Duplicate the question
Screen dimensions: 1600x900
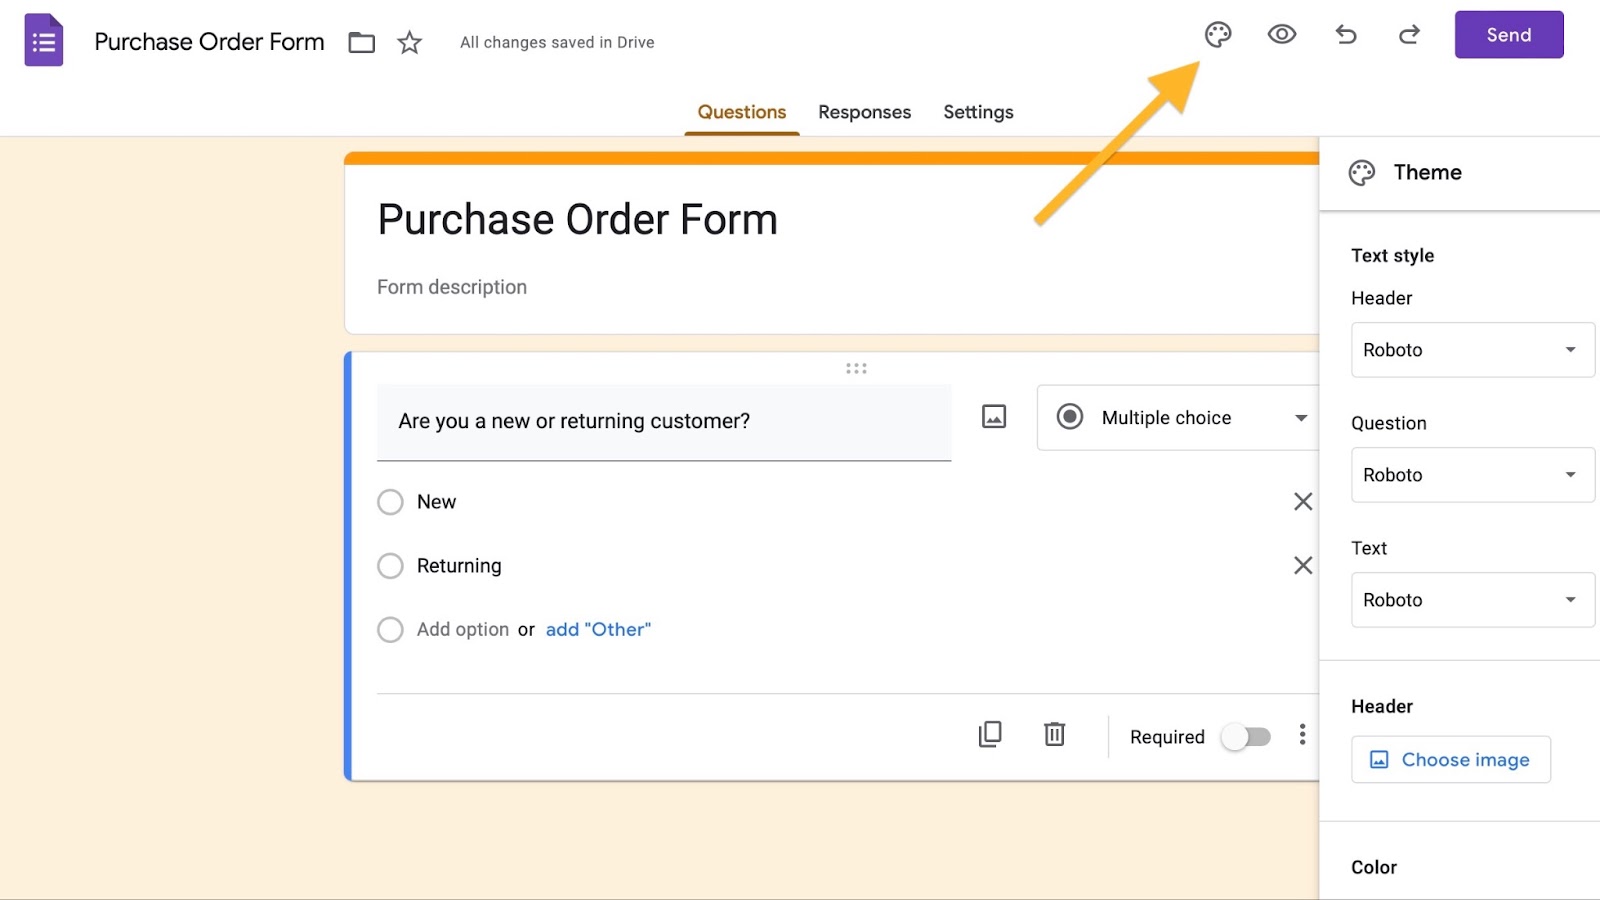[x=990, y=735]
